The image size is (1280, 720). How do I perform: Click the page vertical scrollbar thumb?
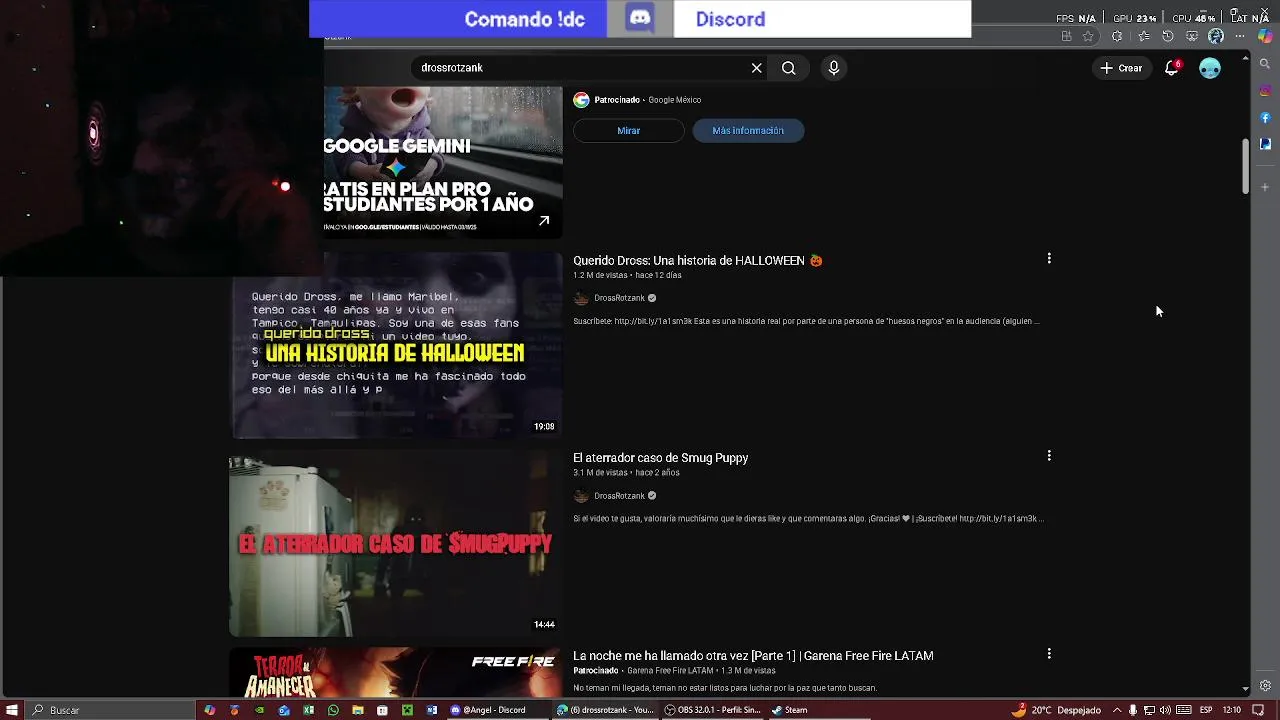1245,165
